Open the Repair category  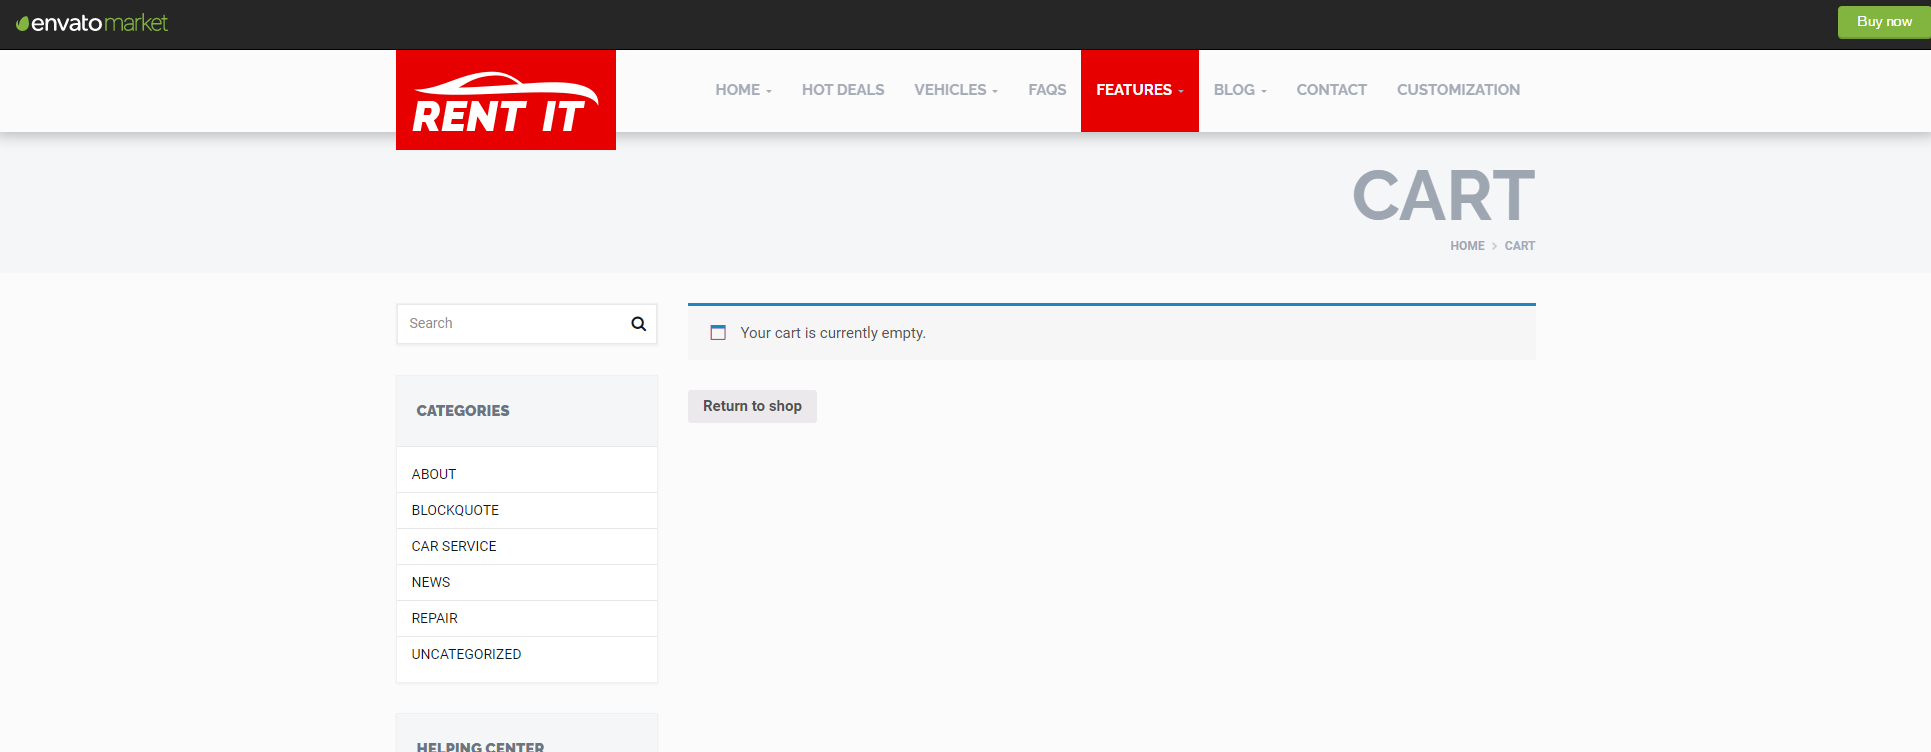tap(435, 618)
